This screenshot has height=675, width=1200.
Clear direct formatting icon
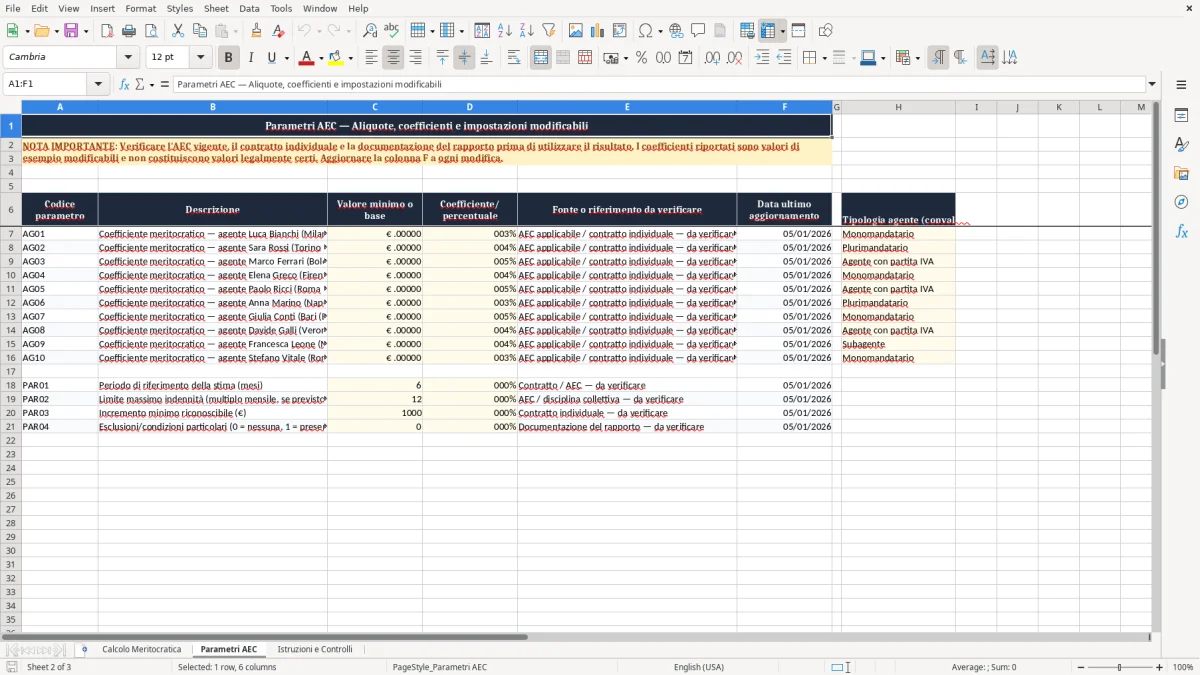[x=278, y=31]
